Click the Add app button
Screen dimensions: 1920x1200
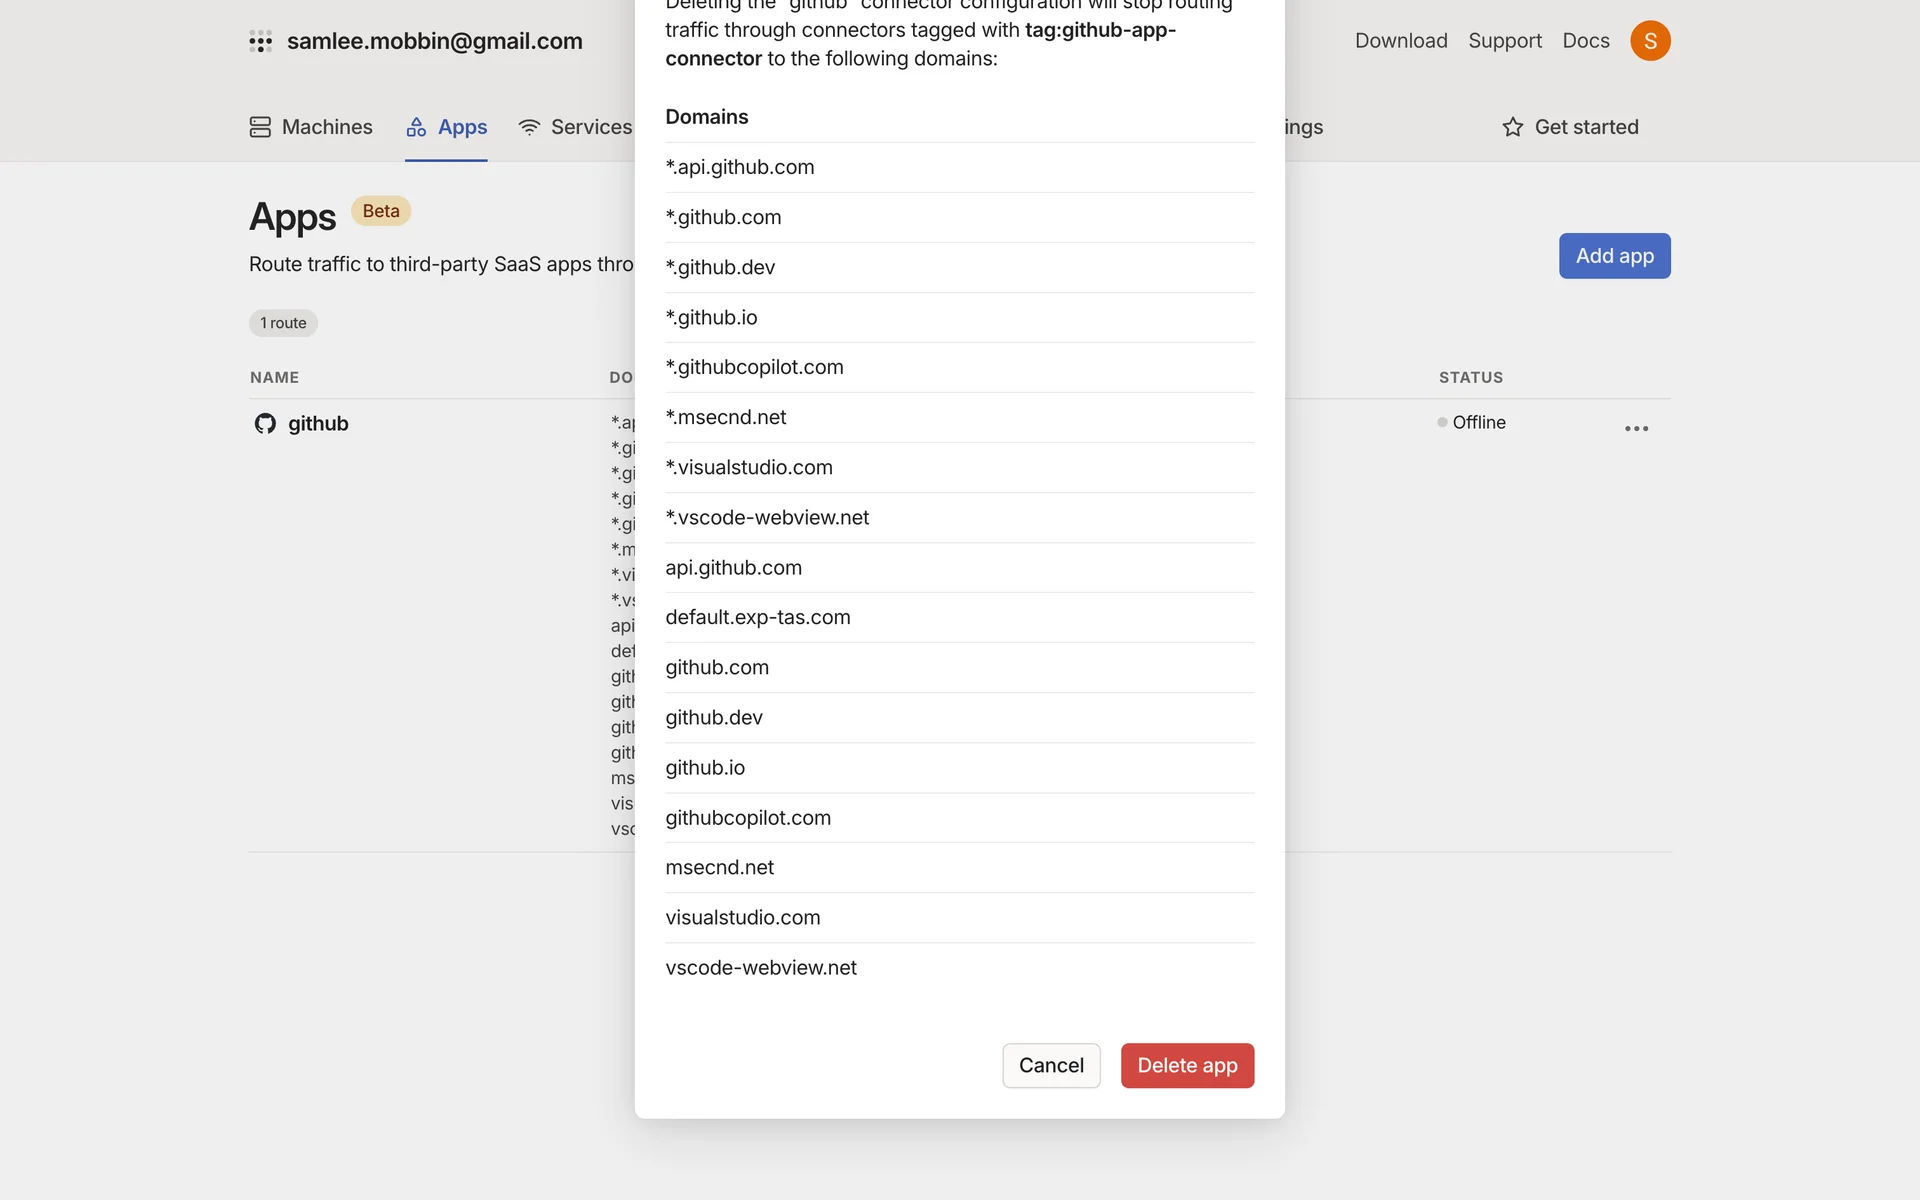coord(1614,256)
